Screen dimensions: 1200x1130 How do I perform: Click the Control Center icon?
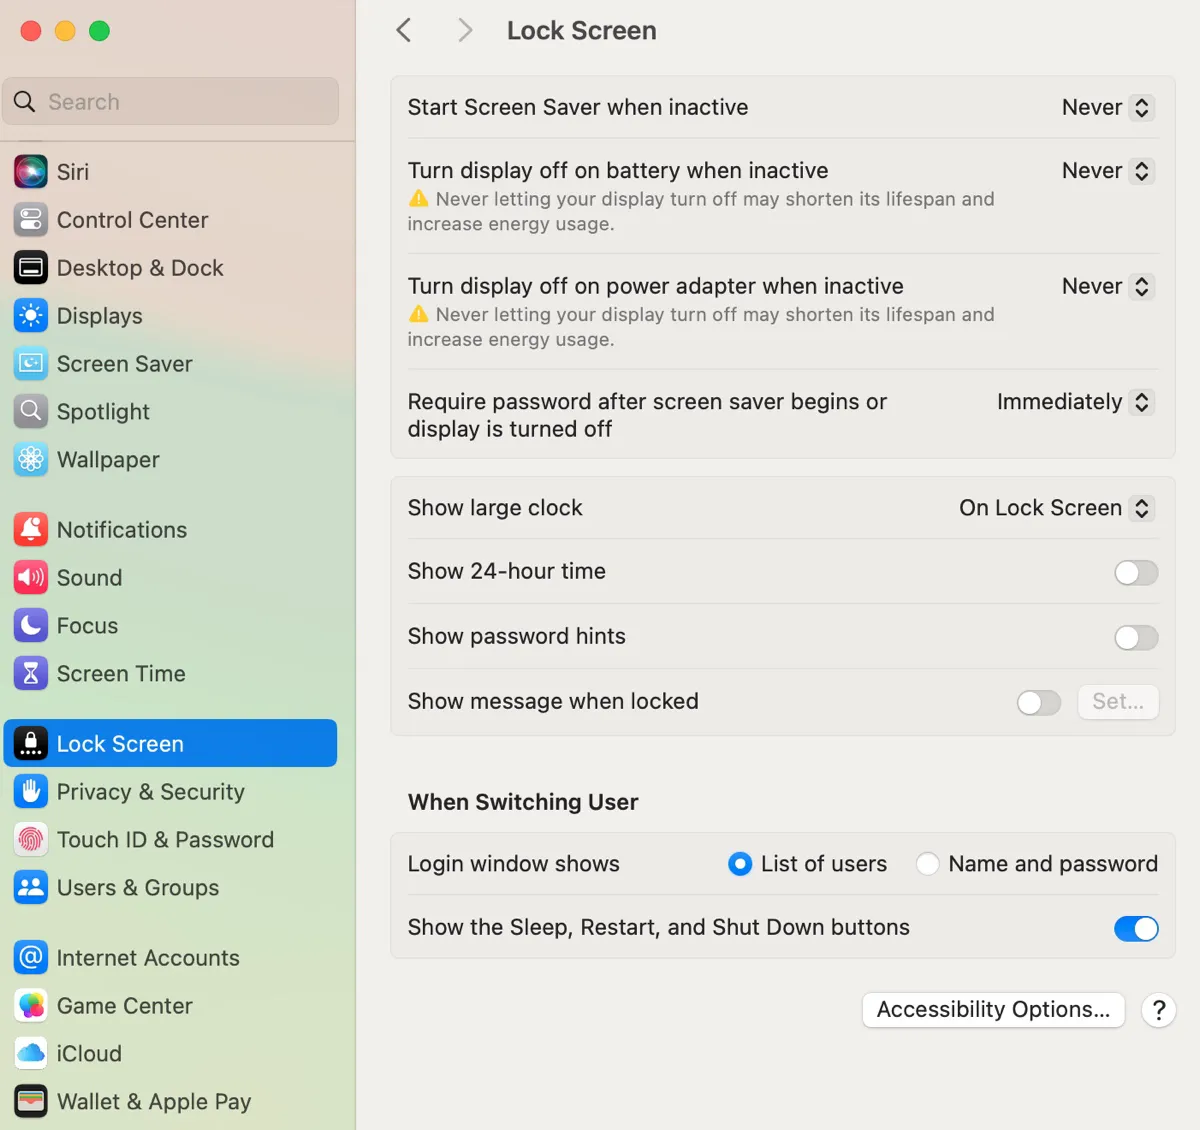tap(31, 220)
